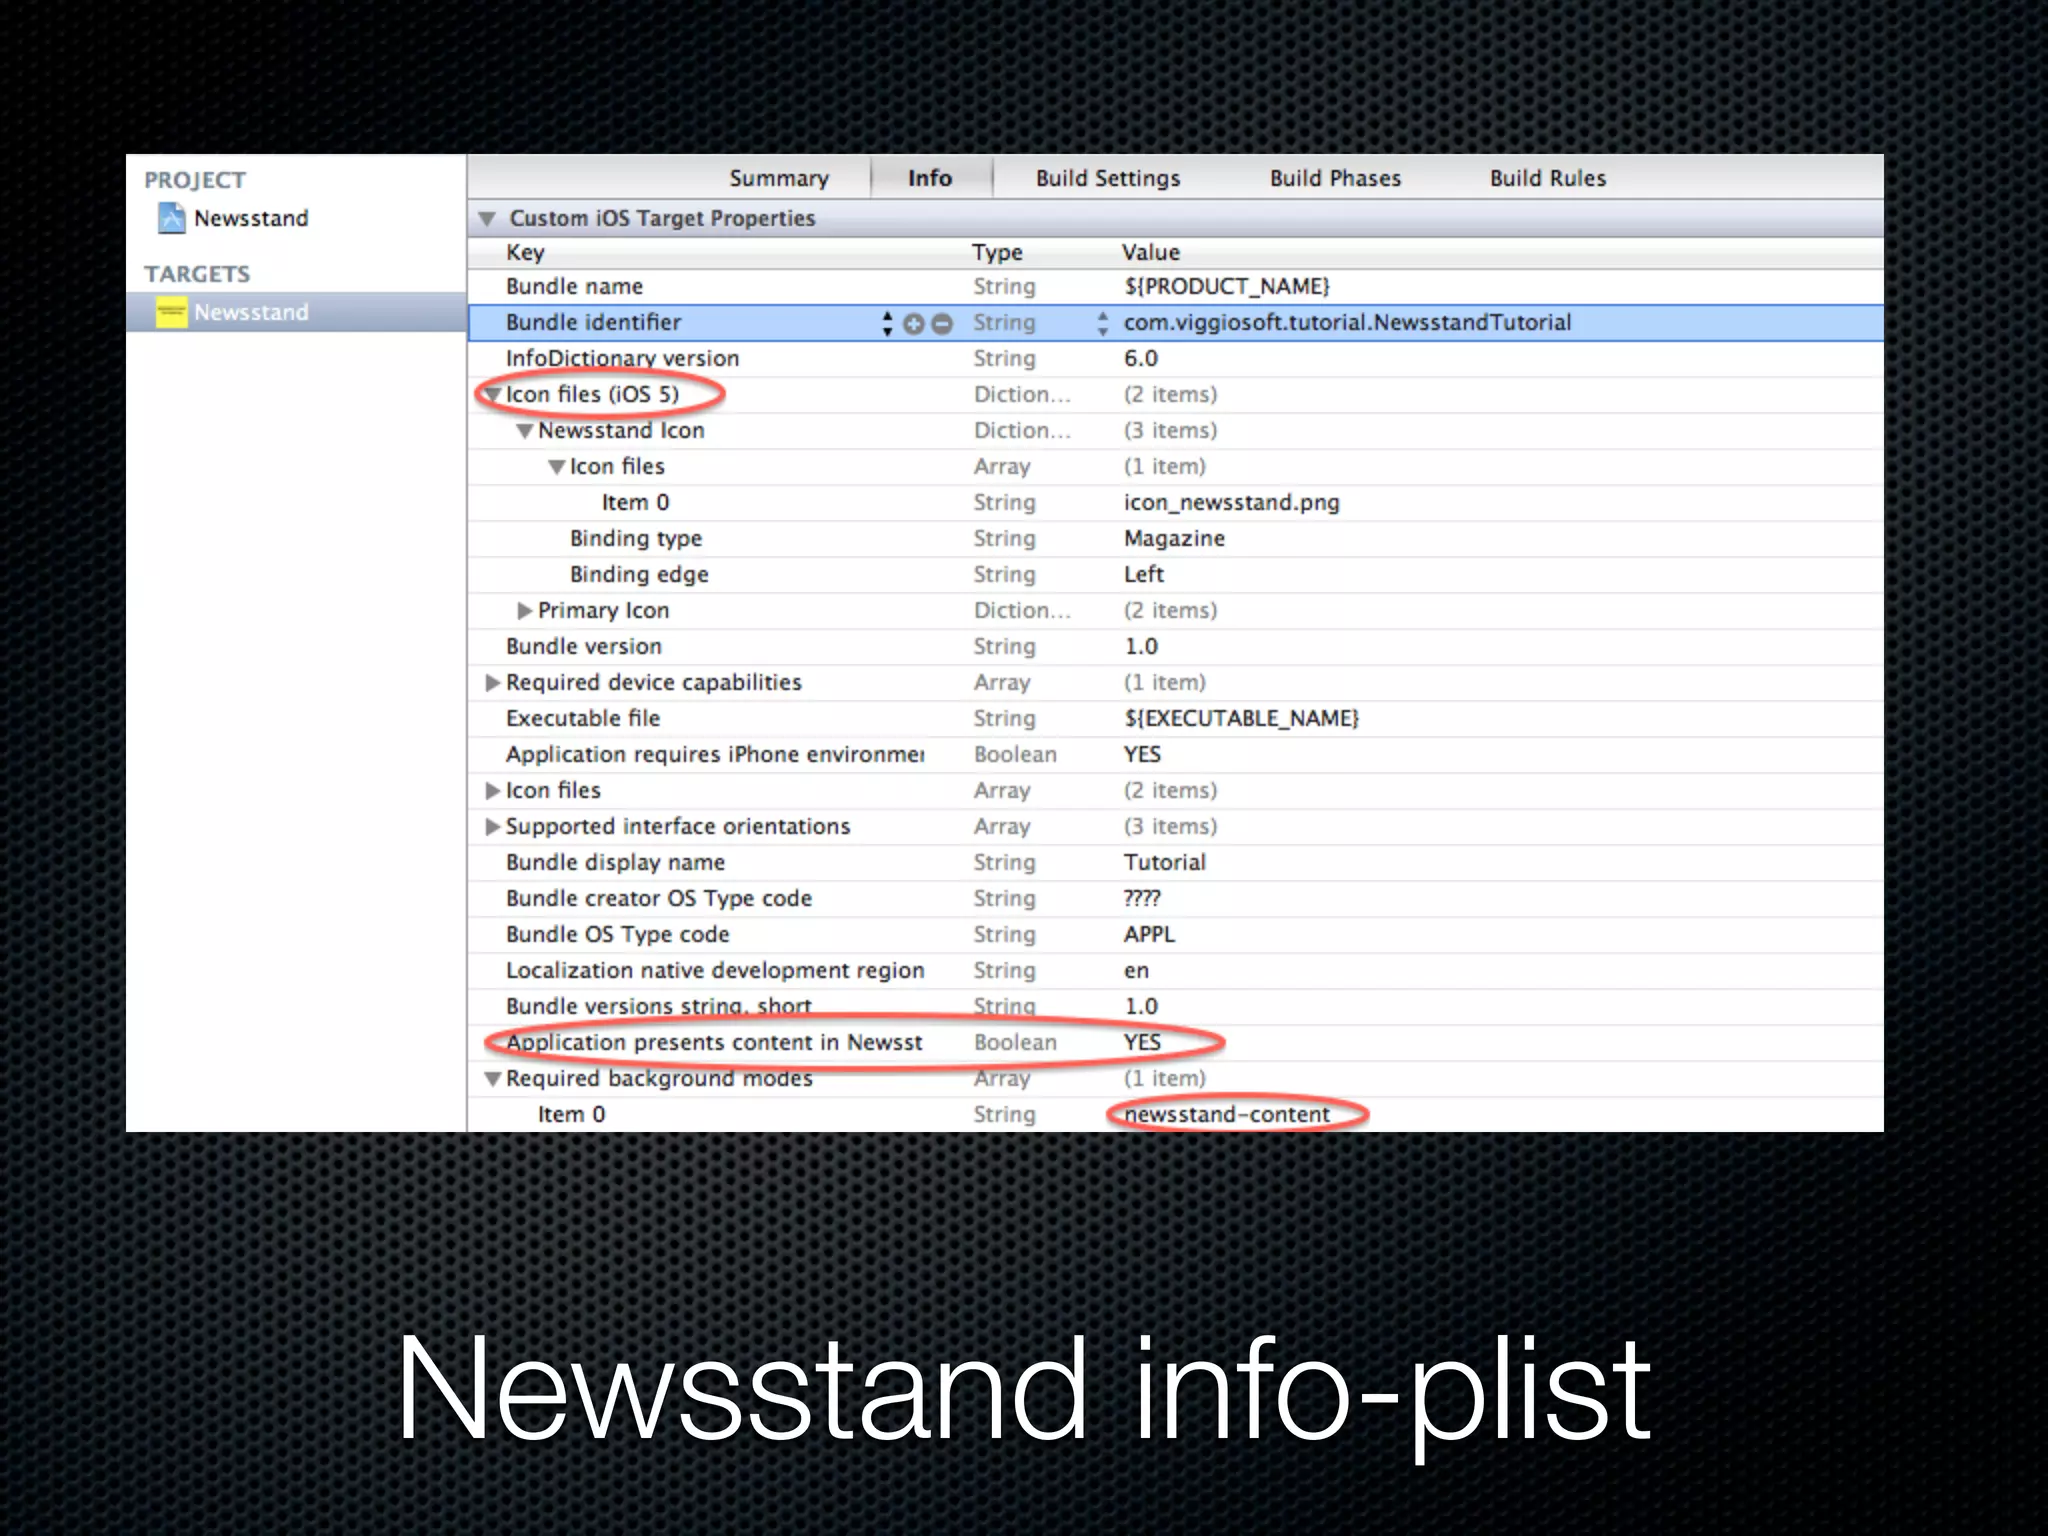Select Item 0 under Newsstand Icon files
The width and height of the screenshot is (2048, 1536).
[1175, 503]
